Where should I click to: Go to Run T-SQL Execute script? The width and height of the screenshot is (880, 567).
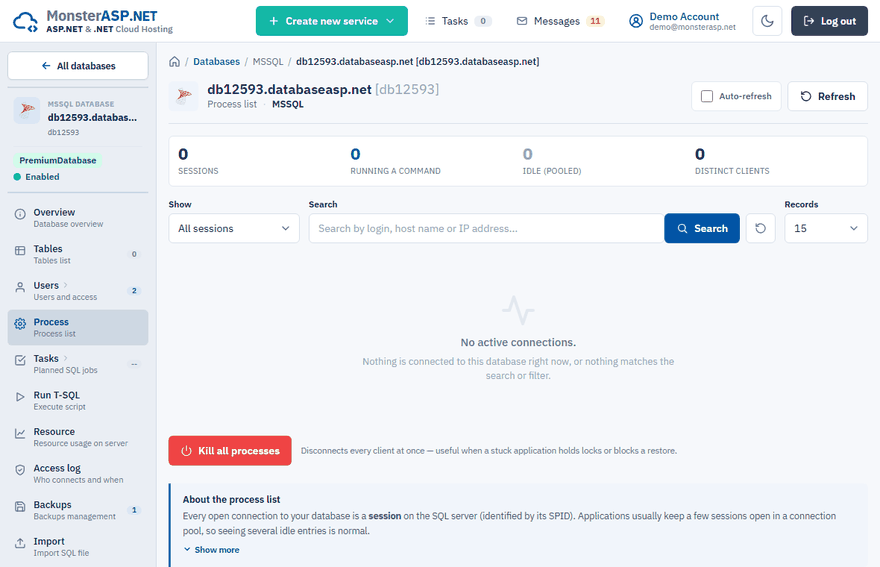[78, 401]
